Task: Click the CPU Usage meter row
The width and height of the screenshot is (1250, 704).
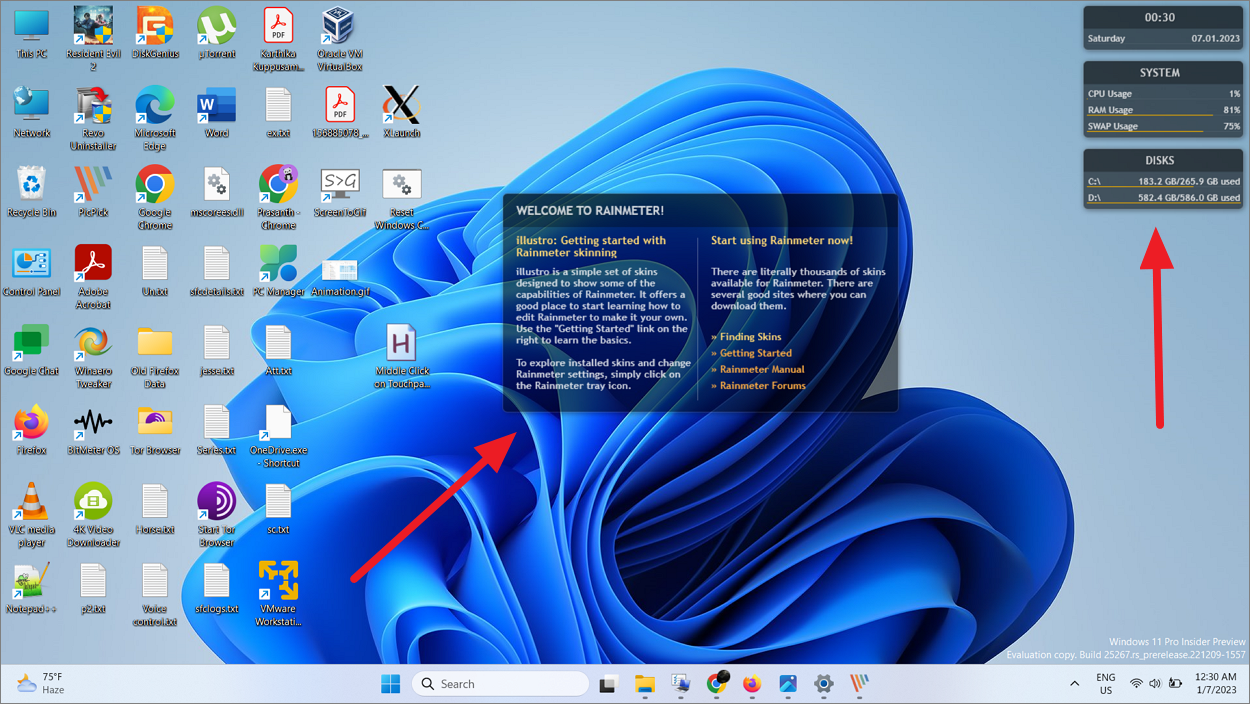Action: tap(1164, 94)
